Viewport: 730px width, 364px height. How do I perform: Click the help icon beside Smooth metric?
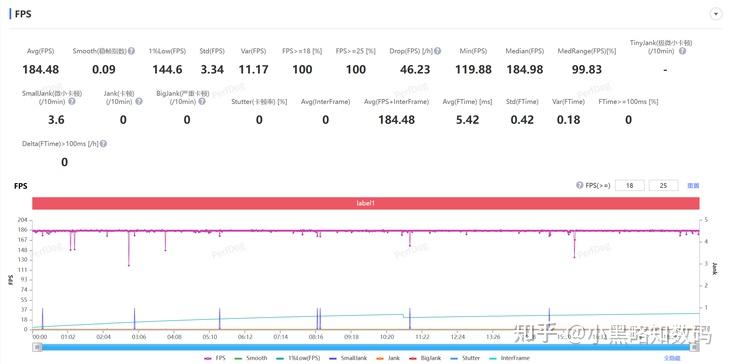click(x=132, y=51)
